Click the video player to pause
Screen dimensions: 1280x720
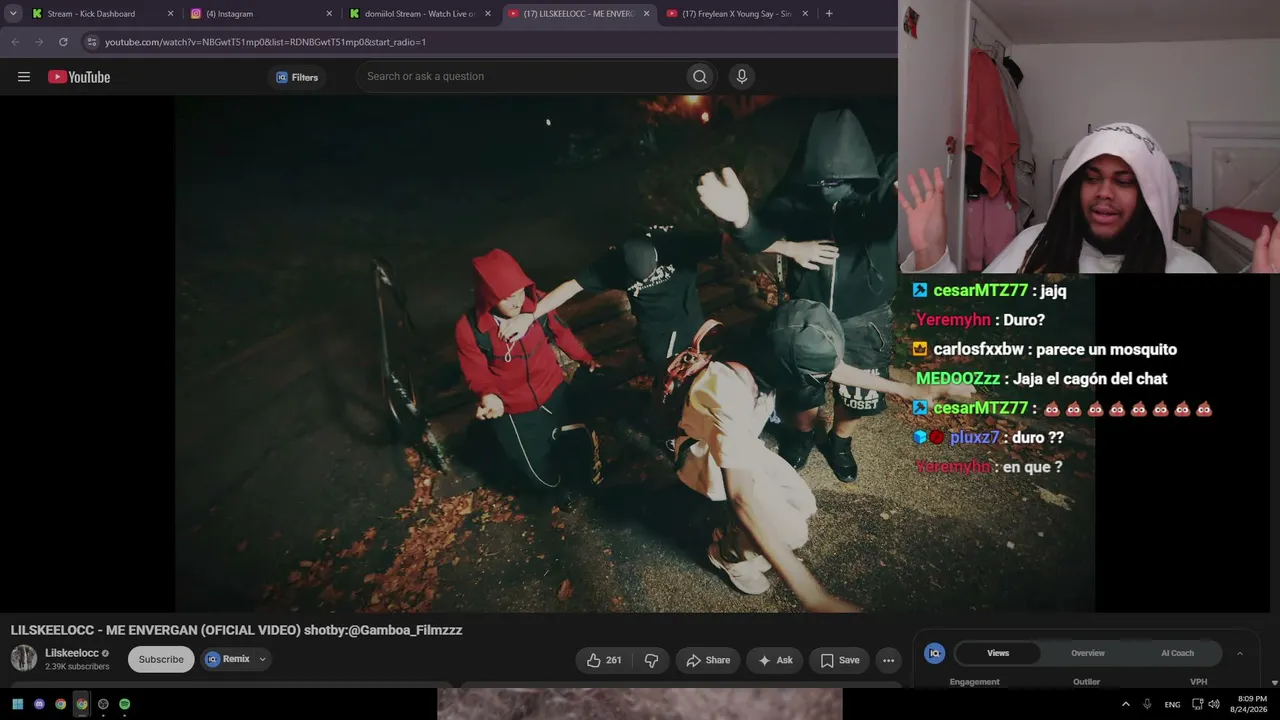(x=536, y=354)
